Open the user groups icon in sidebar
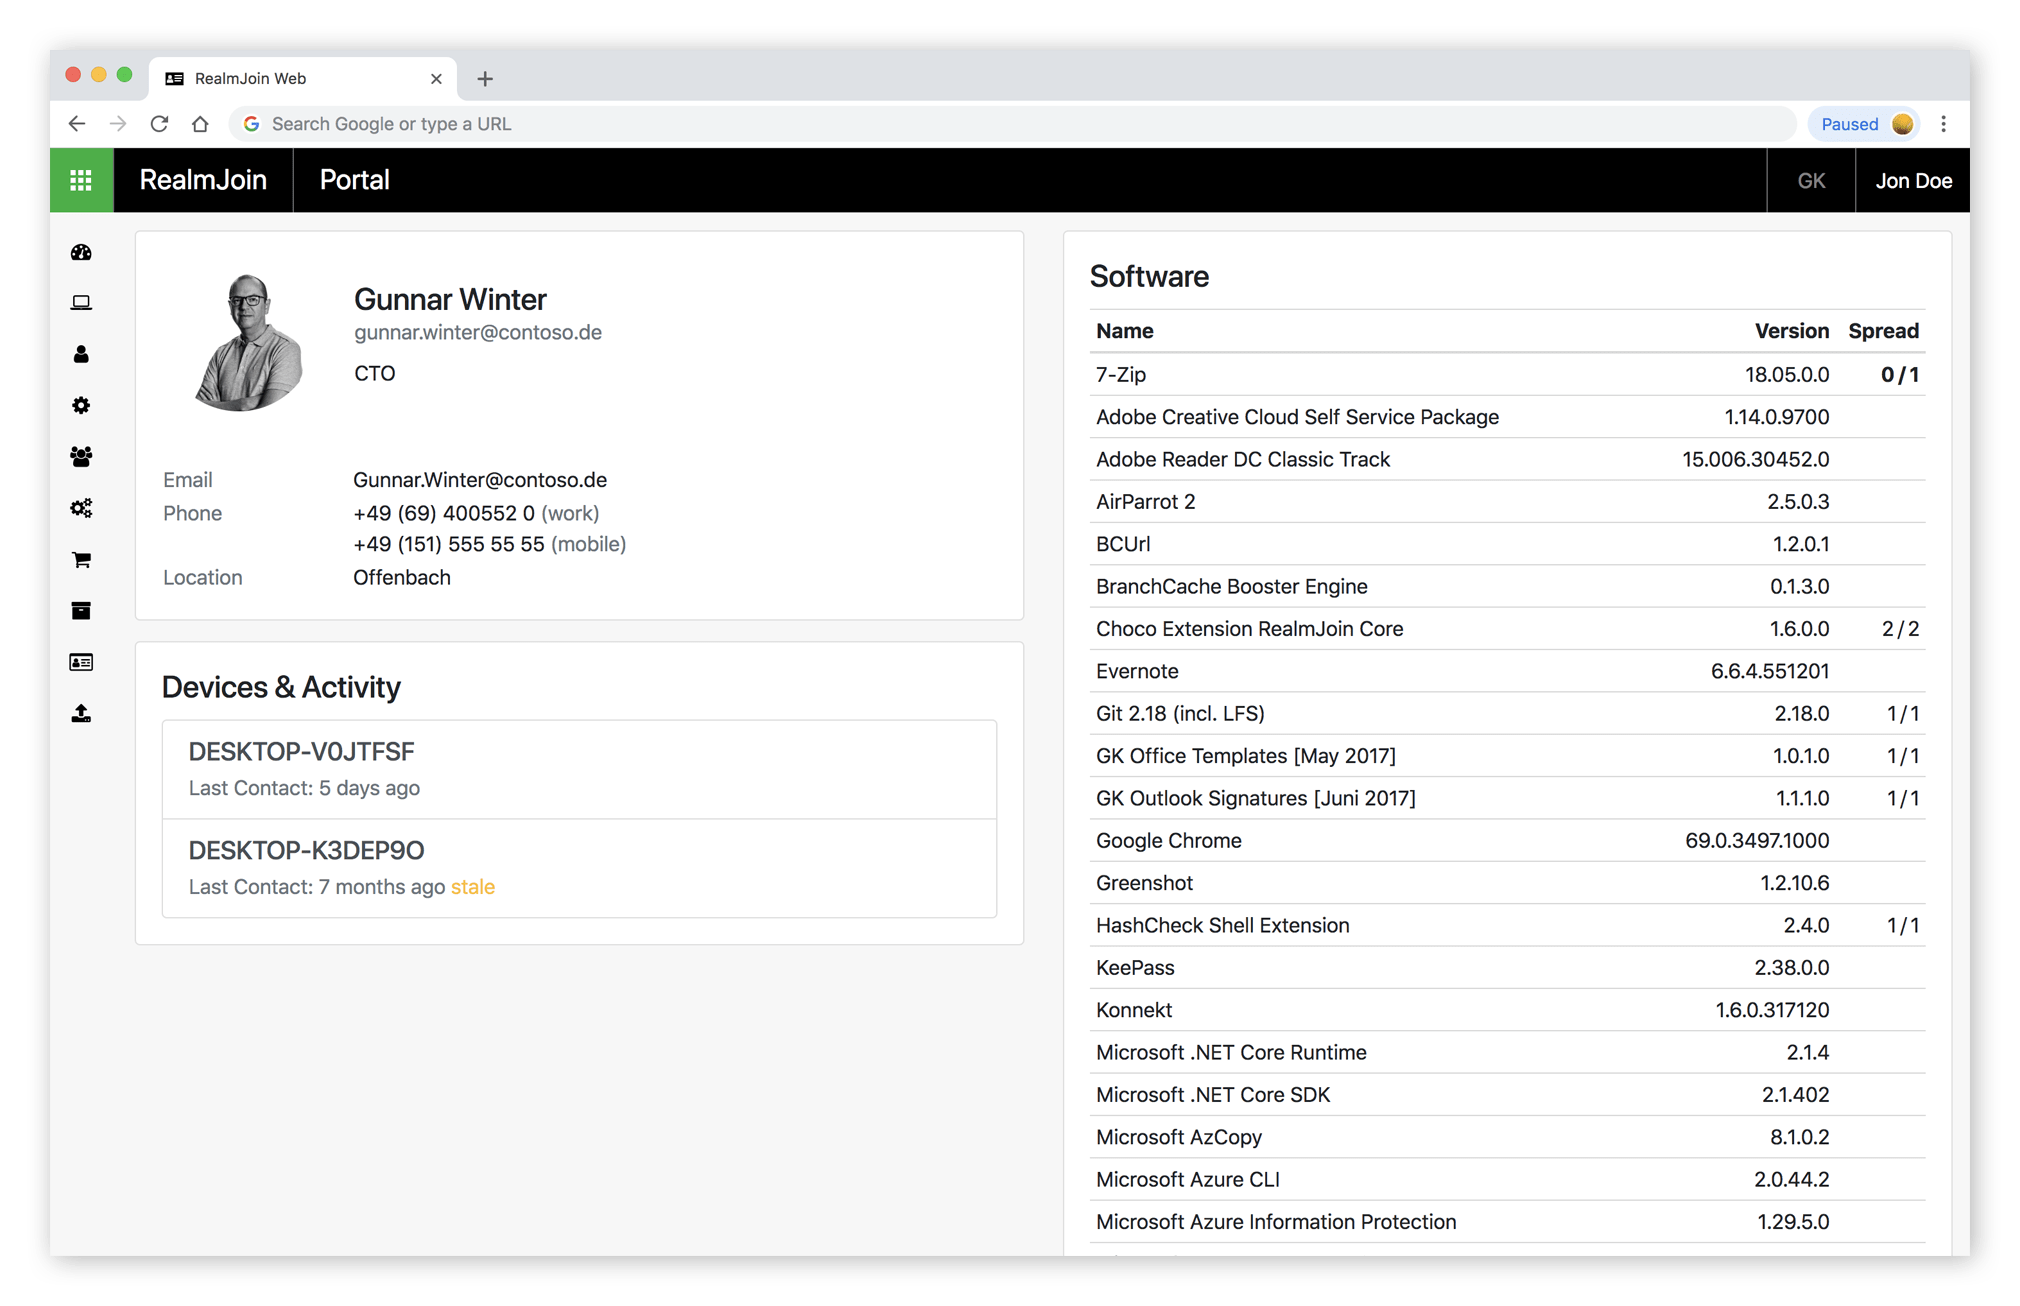This screenshot has width=2020, height=1306. point(81,457)
